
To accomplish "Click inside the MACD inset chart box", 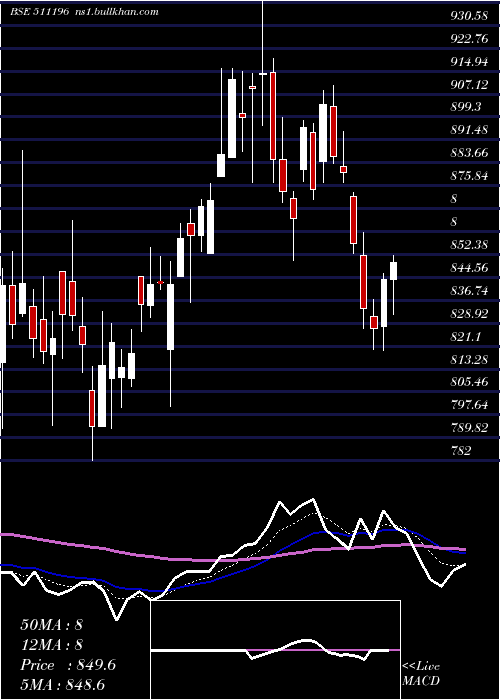I will tap(275, 650).
